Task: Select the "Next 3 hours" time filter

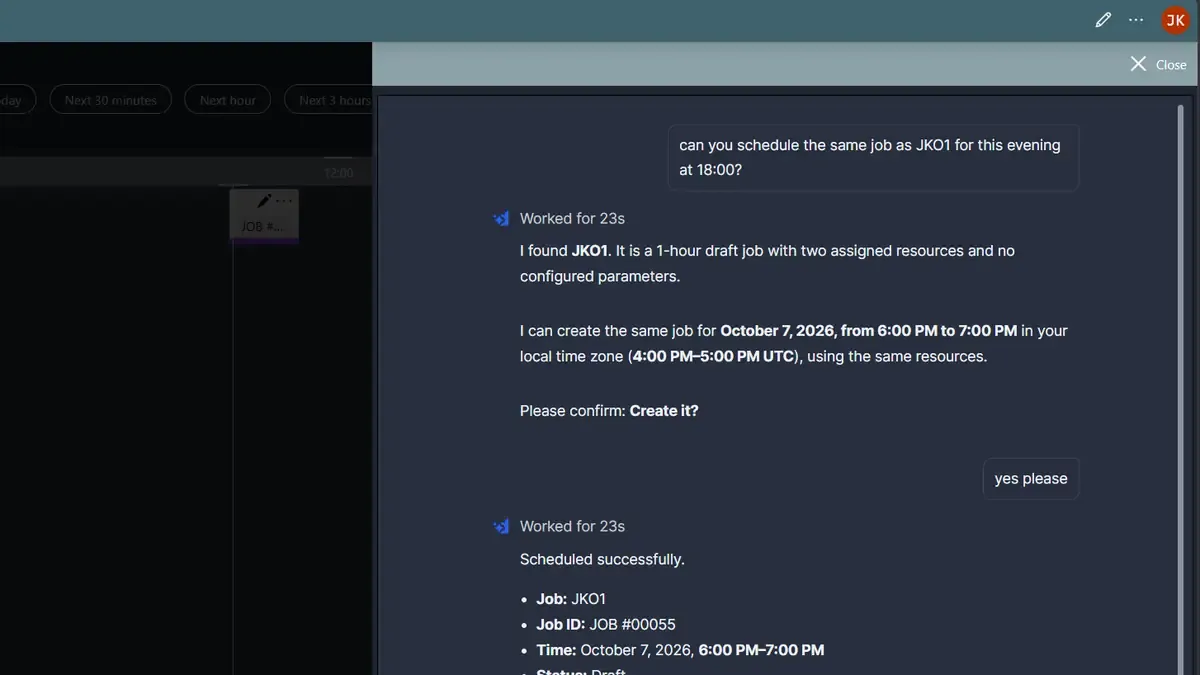Action: 329,100
